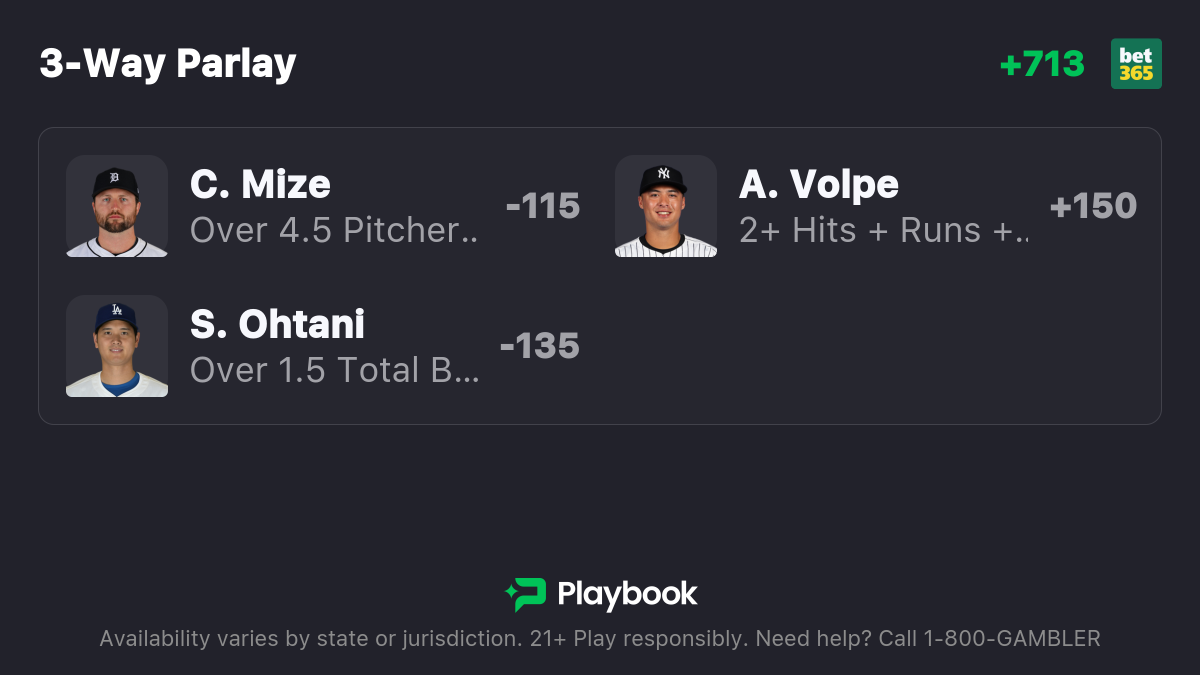1200x675 pixels.
Task: Open A. Volpe's player headshot
Action: click(x=666, y=206)
